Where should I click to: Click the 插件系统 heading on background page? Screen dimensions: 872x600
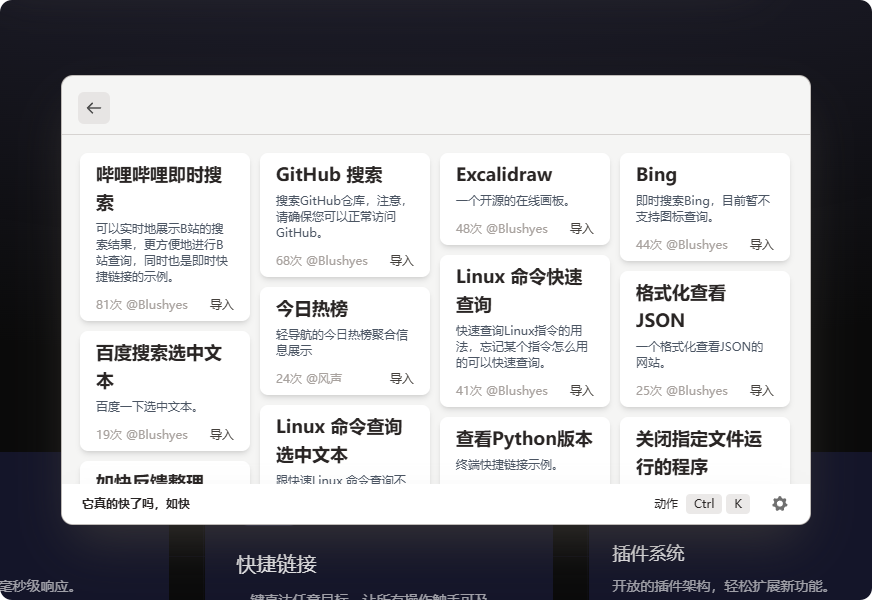(x=648, y=553)
